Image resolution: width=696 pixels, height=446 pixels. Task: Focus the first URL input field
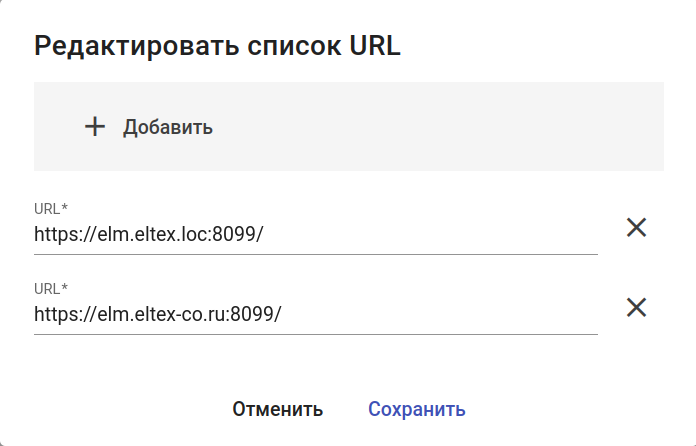[400, 235]
